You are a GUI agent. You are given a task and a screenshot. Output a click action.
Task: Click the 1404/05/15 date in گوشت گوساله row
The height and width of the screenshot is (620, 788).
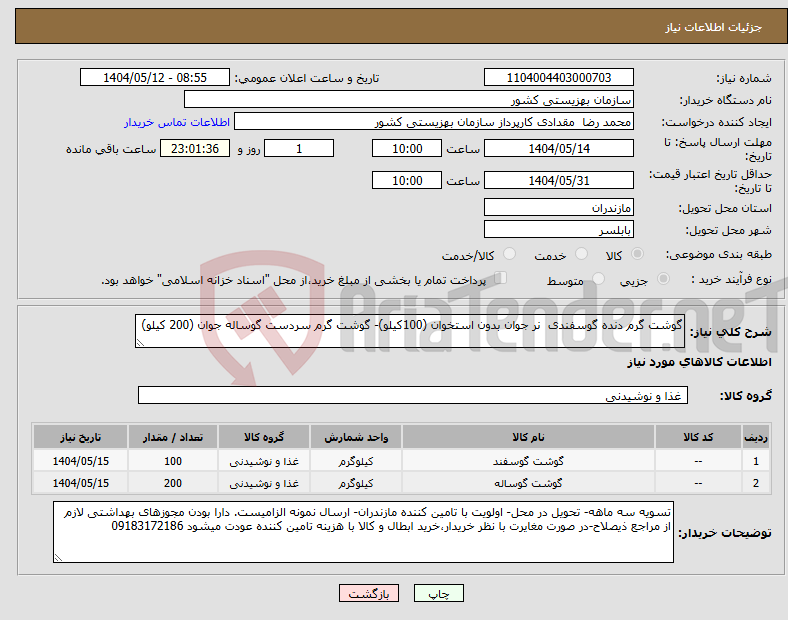tap(80, 483)
